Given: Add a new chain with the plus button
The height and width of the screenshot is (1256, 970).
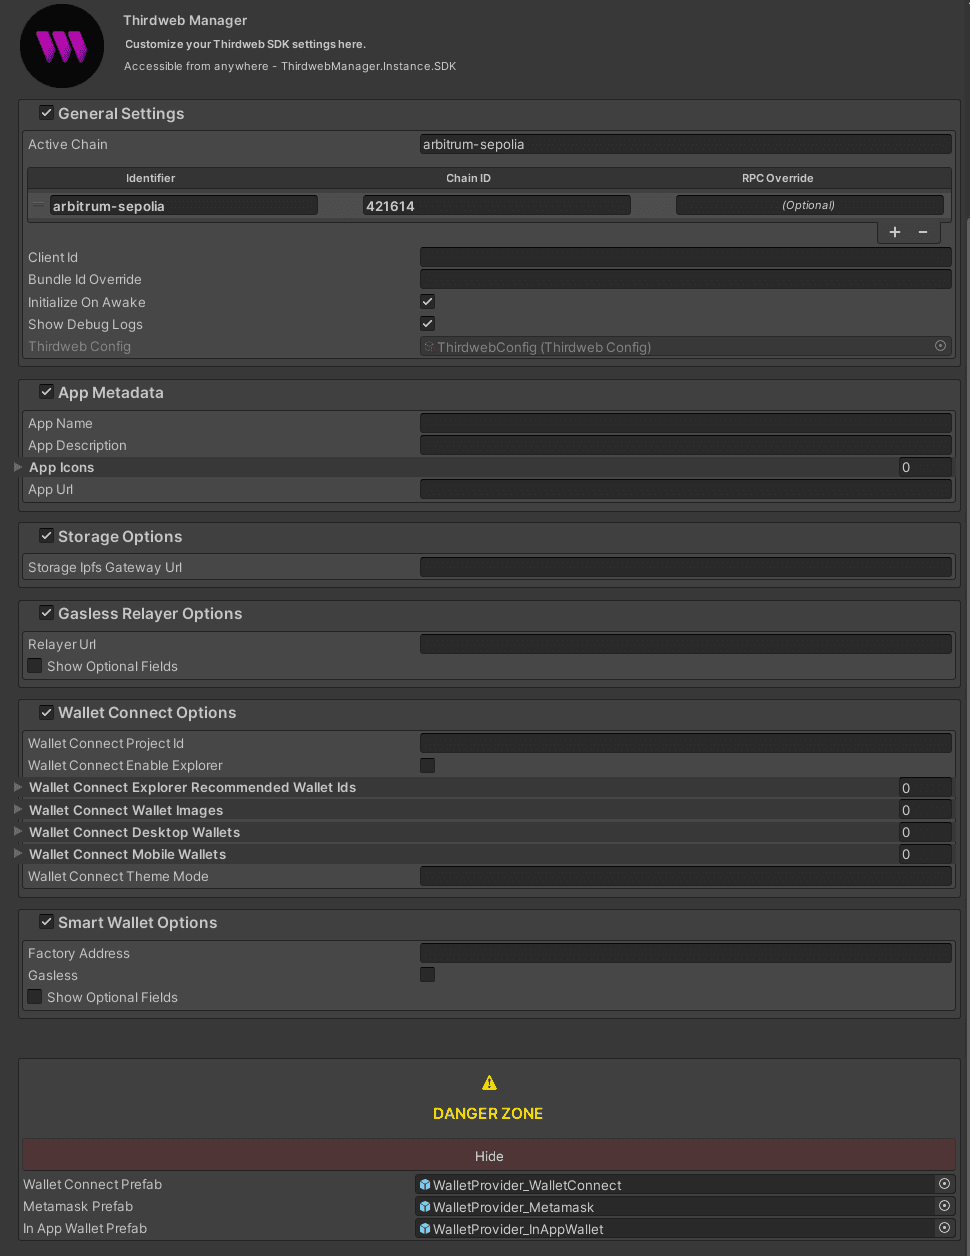Looking at the screenshot, I should 895,232.
